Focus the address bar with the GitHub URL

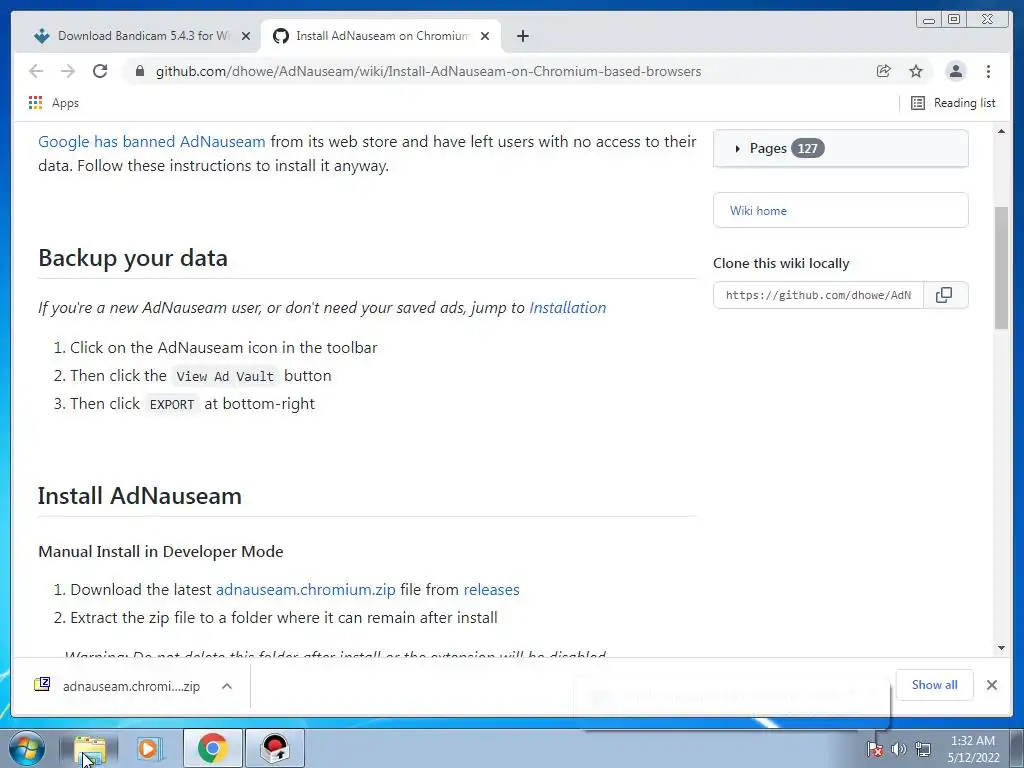pos(428,71)
